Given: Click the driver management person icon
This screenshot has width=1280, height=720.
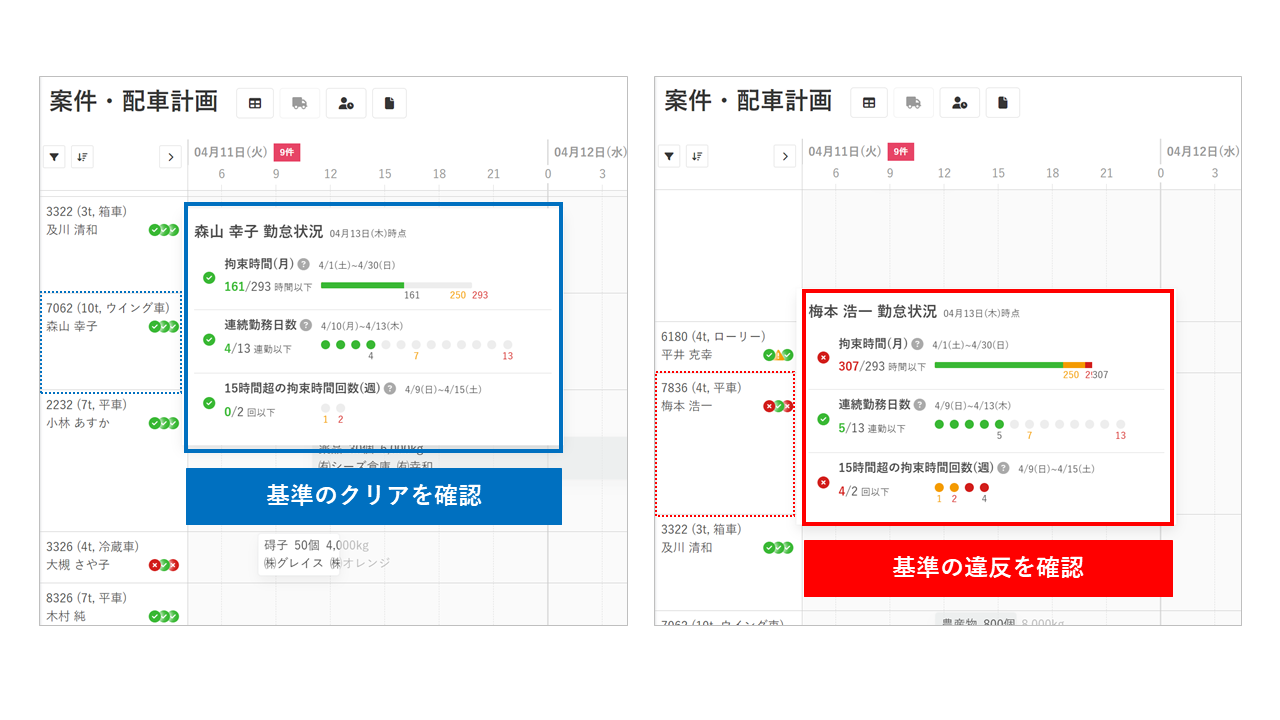Looking at the screenshot, I should (x=345, y=102).
